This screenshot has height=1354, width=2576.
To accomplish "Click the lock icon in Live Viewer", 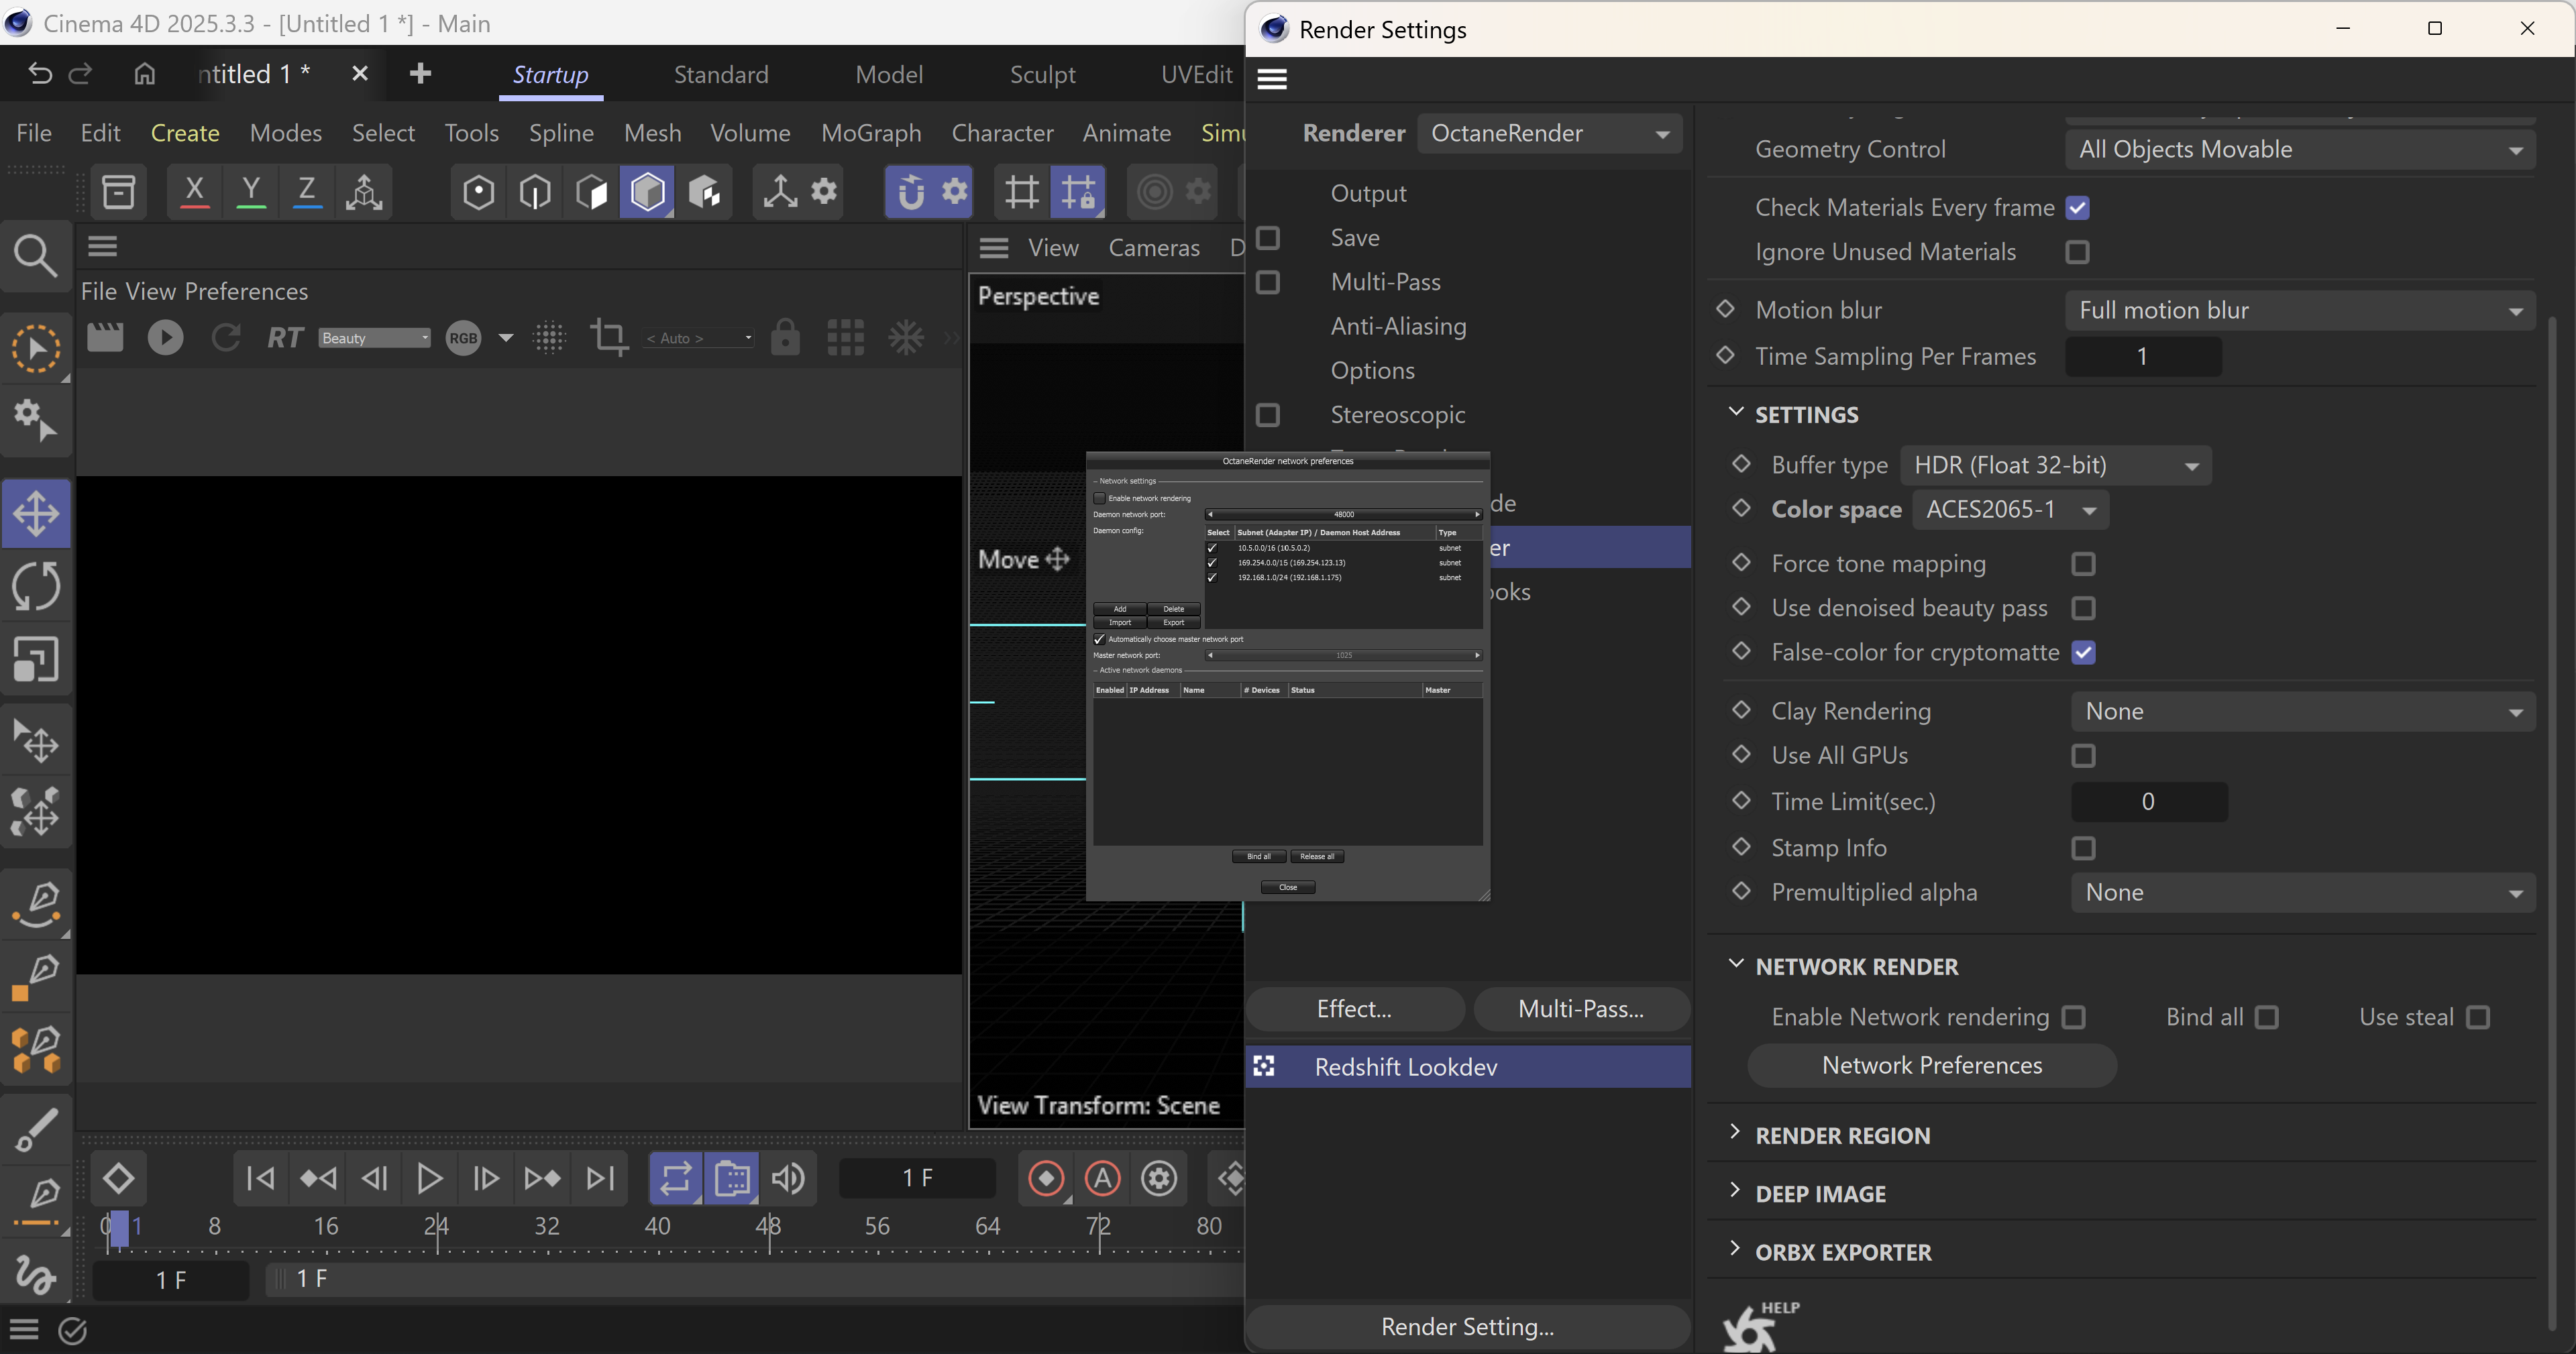I will pos(785,338).
